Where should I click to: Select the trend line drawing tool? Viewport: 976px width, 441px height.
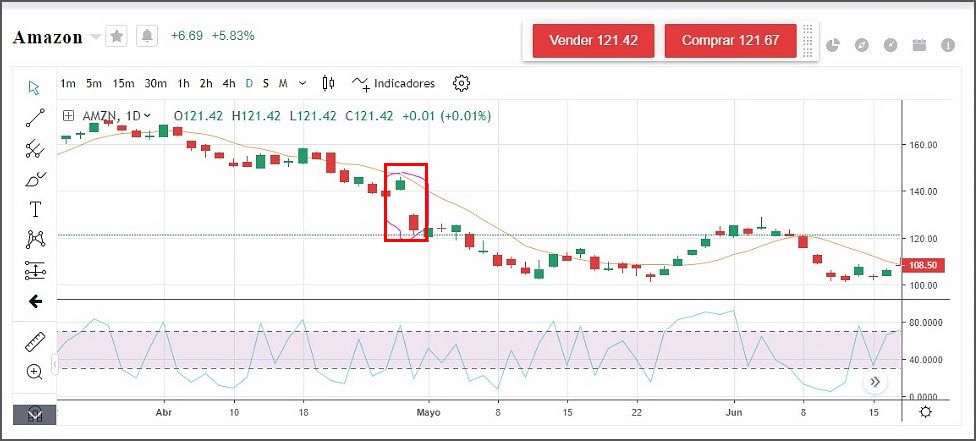35,117
